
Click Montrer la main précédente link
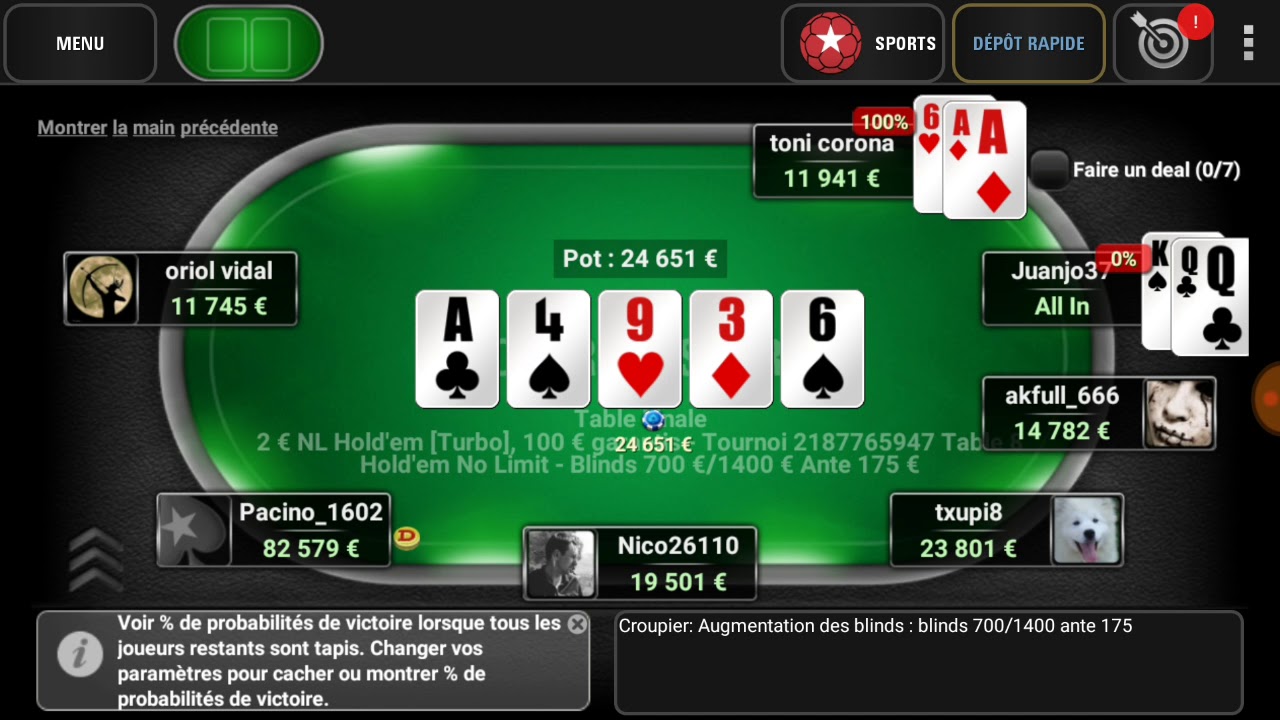pos(157,128)
